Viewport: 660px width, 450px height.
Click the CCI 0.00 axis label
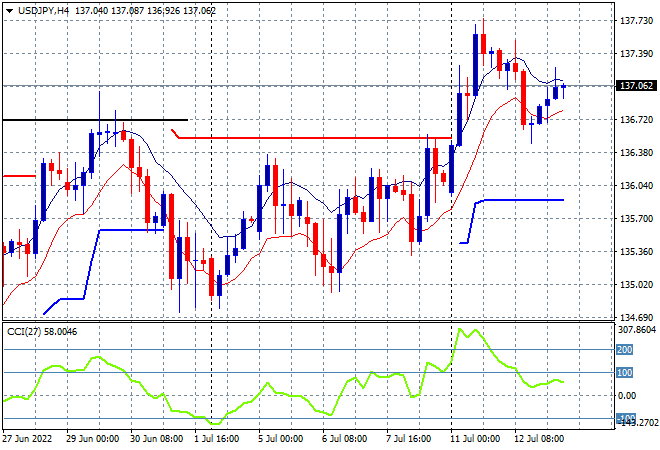[x=627, y=396]
